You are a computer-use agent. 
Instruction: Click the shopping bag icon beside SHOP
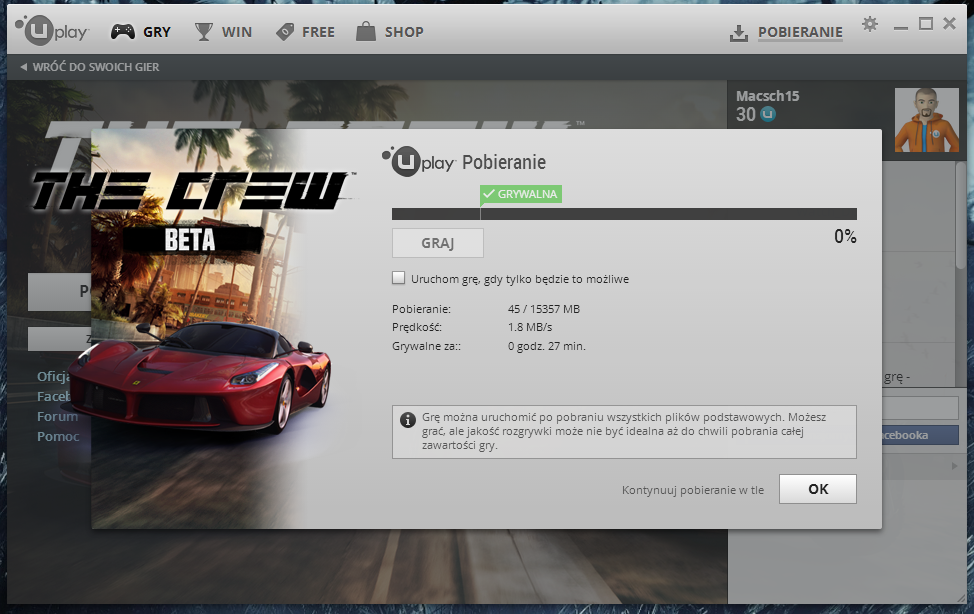point(366,31)
